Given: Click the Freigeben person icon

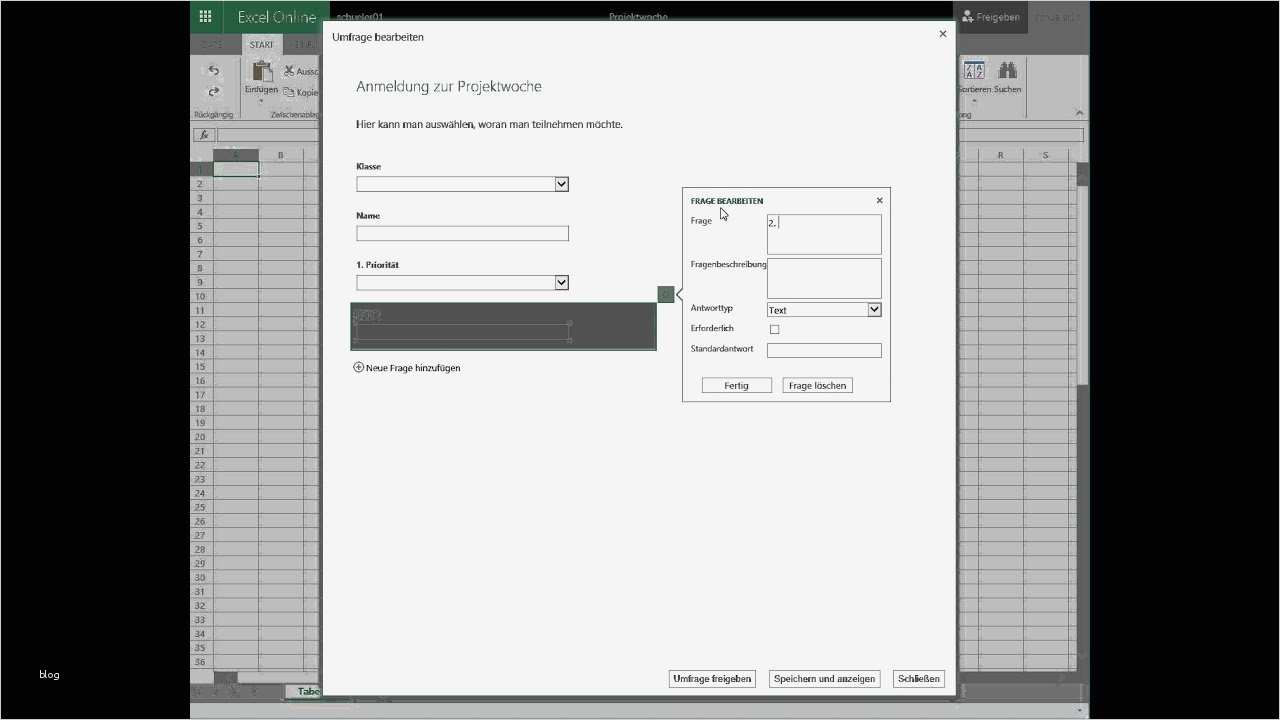Looking at the screenshot, I should click(966, 17).
